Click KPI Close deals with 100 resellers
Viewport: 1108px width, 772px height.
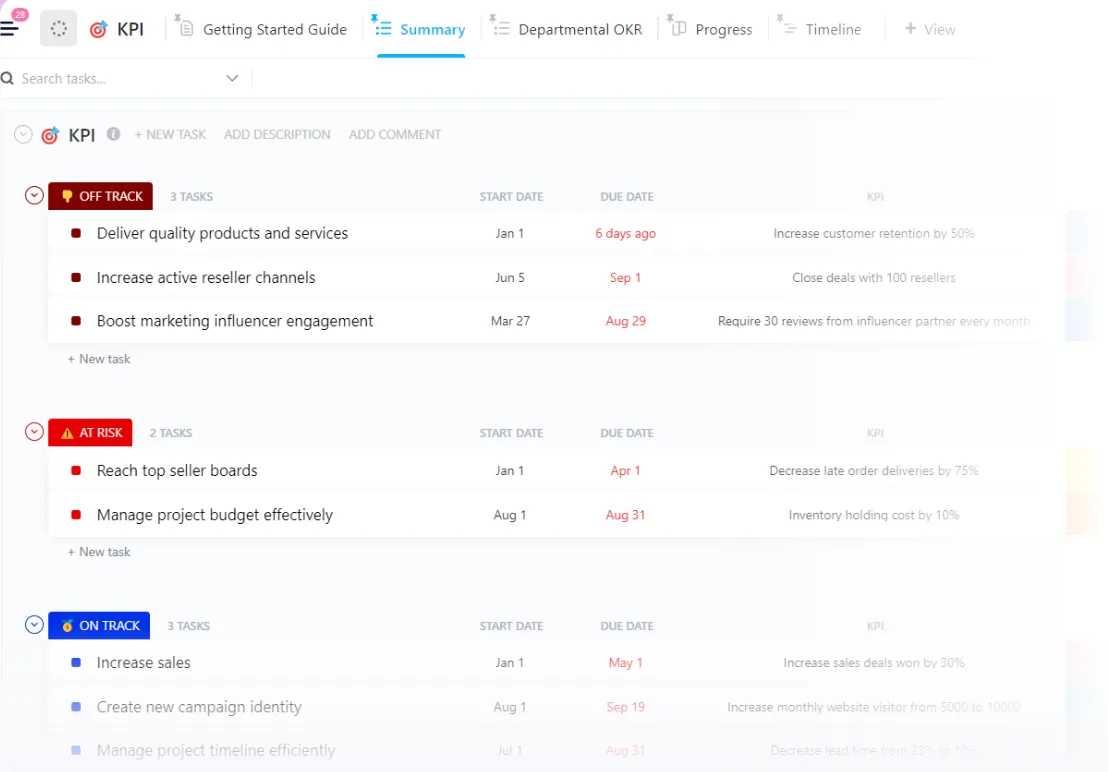click(x=873, y=278)
